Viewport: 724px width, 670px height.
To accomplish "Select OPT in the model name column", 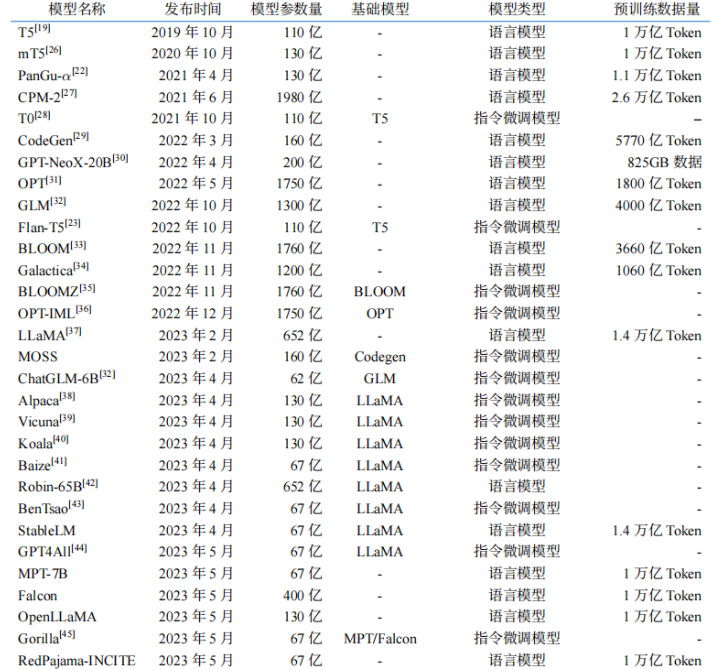I will point(39,183).
